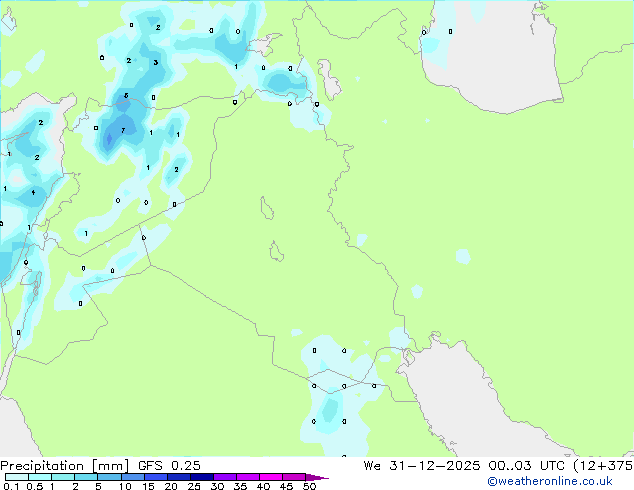Pick the 15–20 mm legend color swatch
The width and height of the screenshot is (634, 490).
[x=155, y=477]
